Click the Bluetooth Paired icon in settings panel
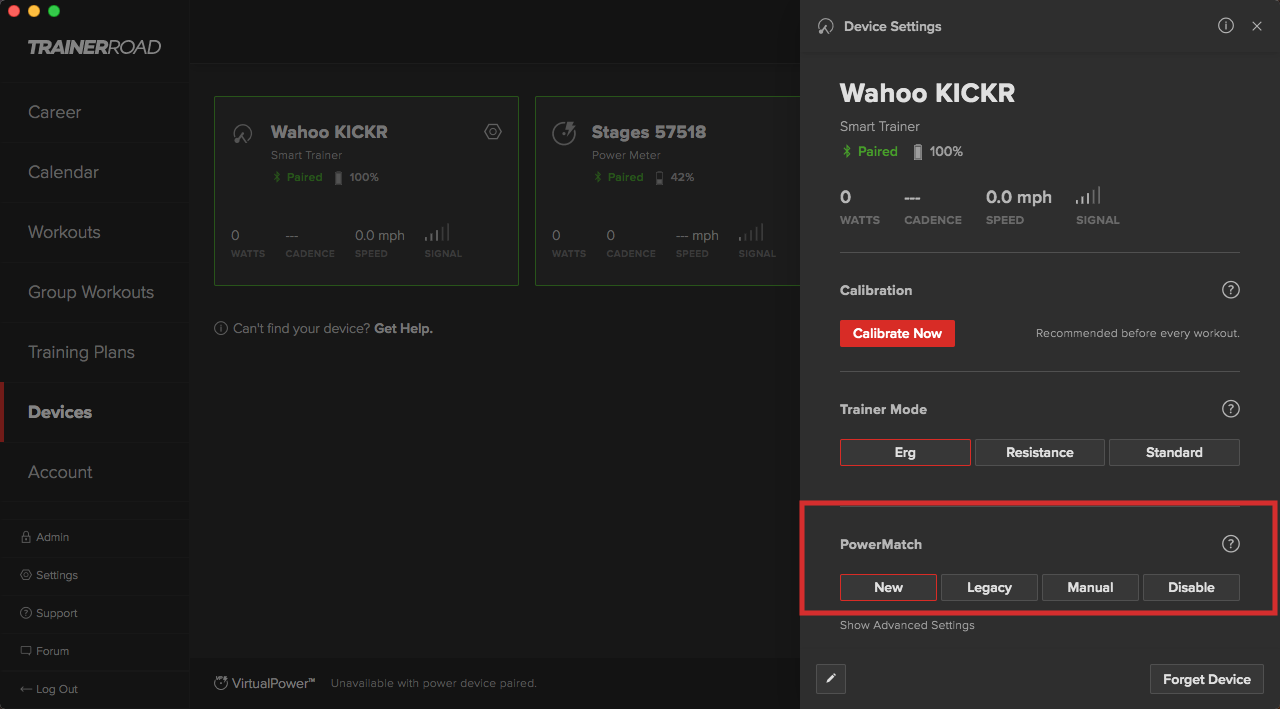Screen dimensions: 1280x709 click(847, 152)
